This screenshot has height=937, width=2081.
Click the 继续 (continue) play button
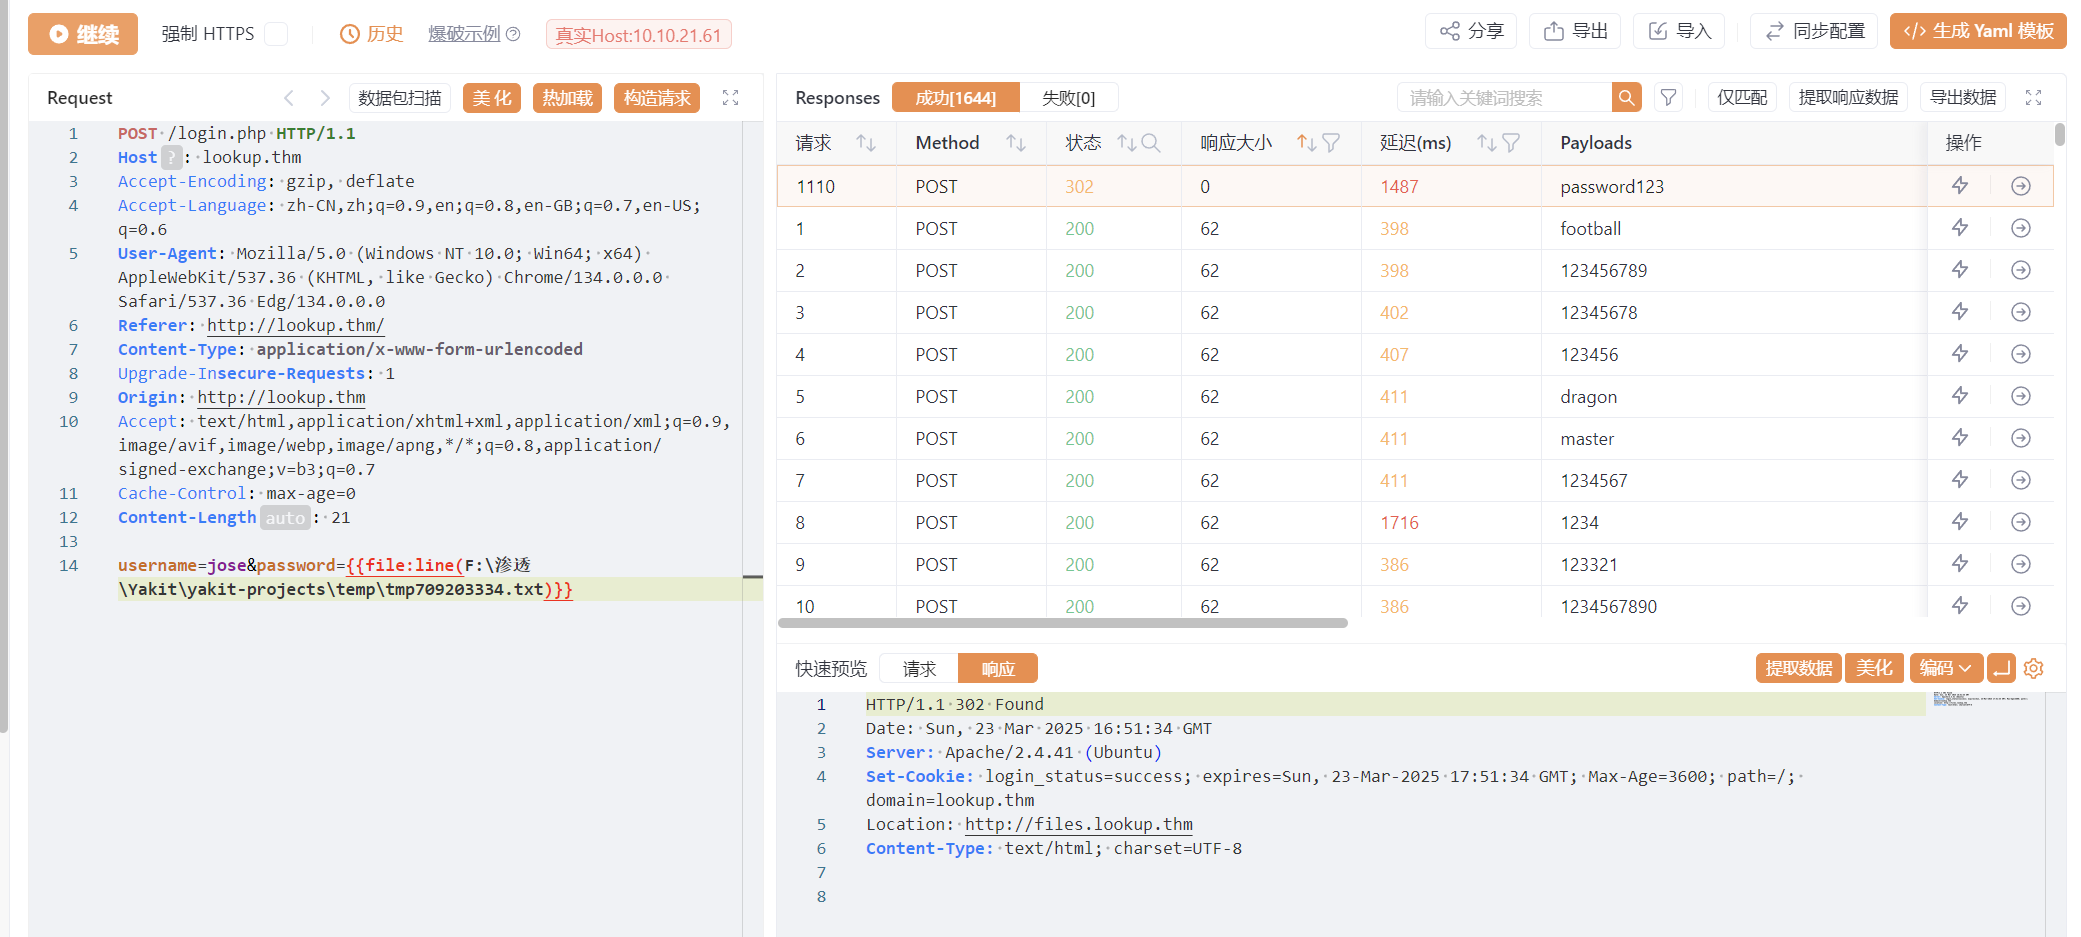tap(83, 34)
